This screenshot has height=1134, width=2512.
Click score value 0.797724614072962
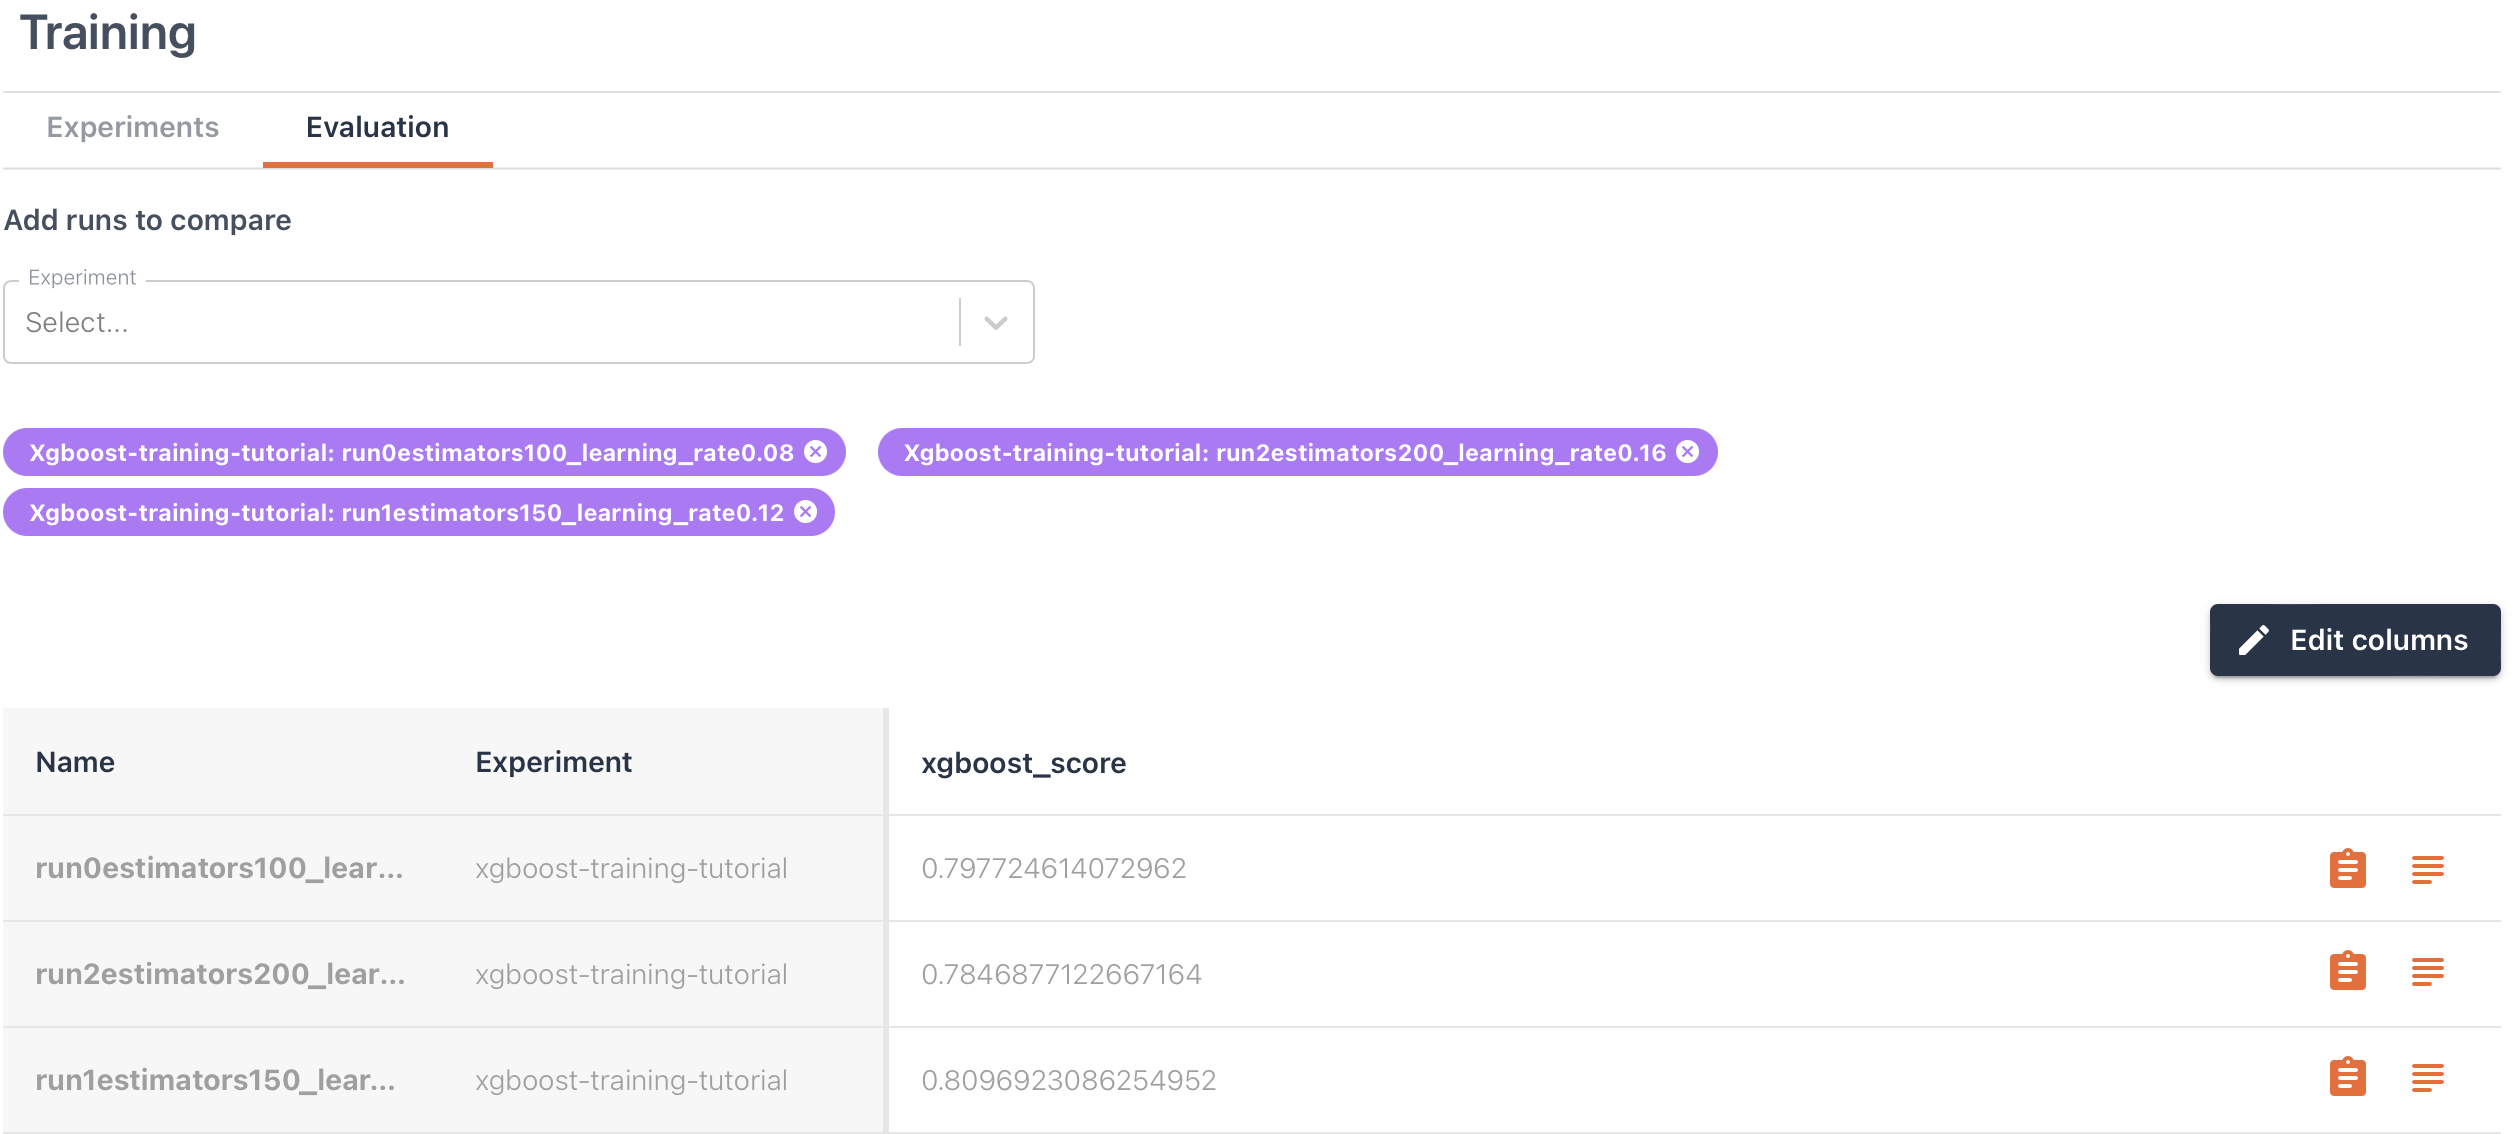click(x=1053, y=868)
